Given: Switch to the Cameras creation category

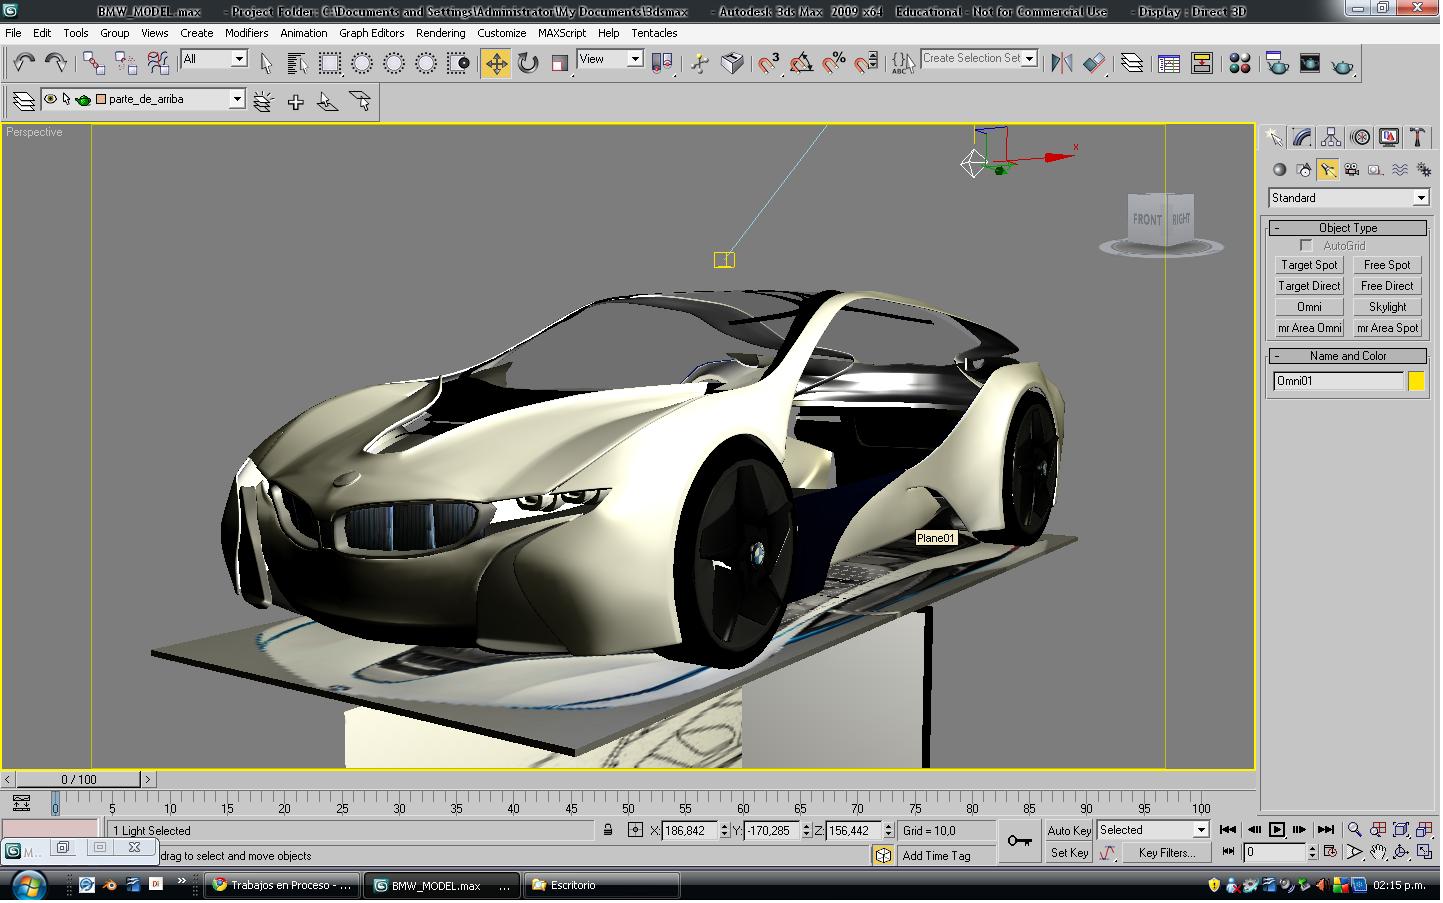Looking at the screenshot, I should click(1352, 170).
